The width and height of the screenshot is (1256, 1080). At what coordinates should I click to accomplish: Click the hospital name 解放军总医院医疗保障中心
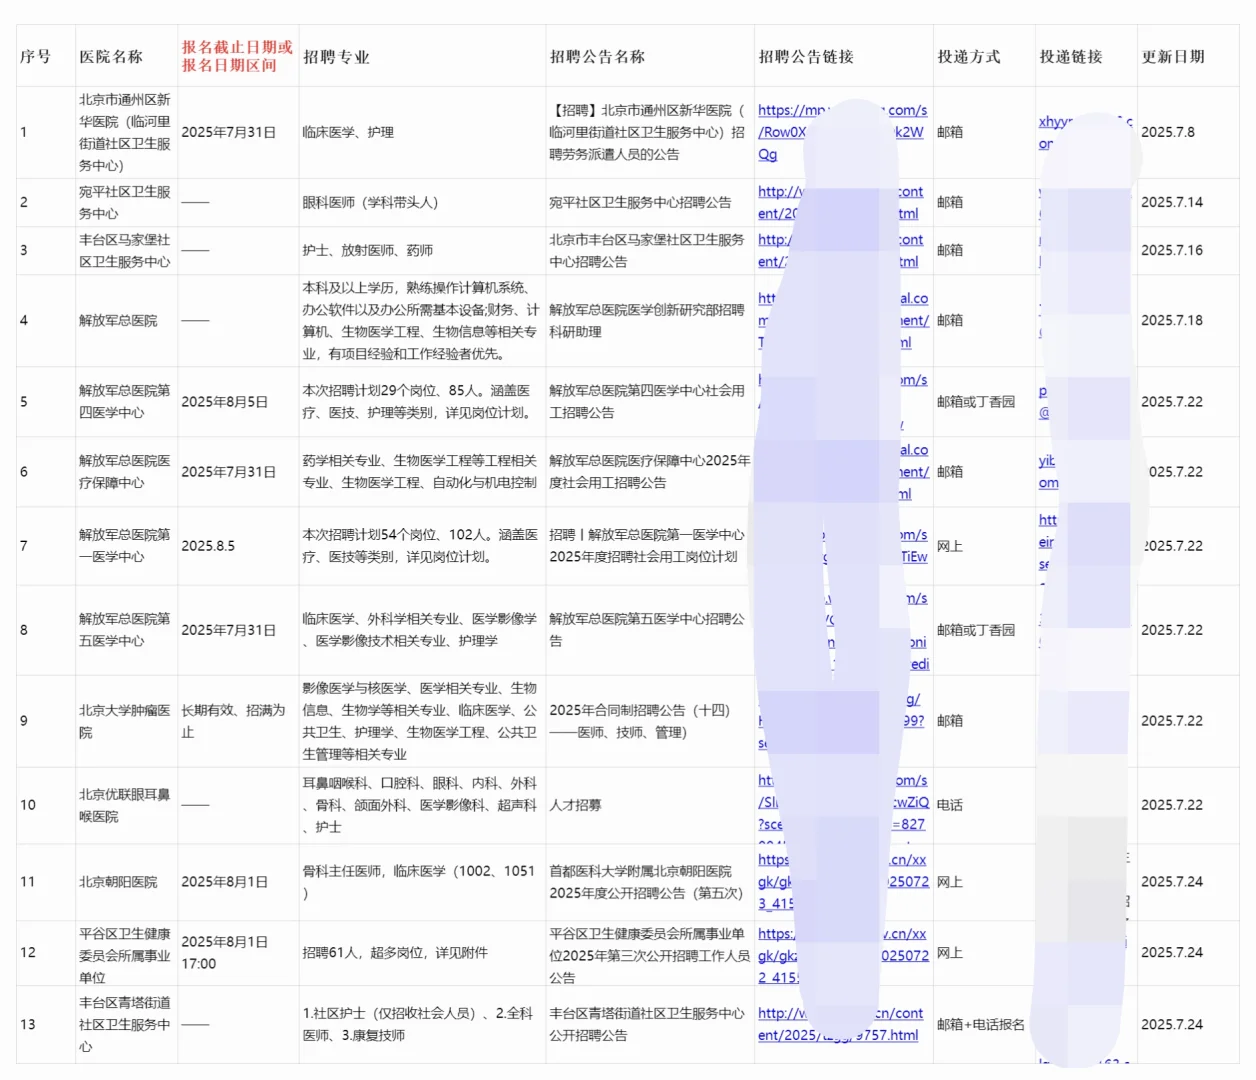coord(125,471)
